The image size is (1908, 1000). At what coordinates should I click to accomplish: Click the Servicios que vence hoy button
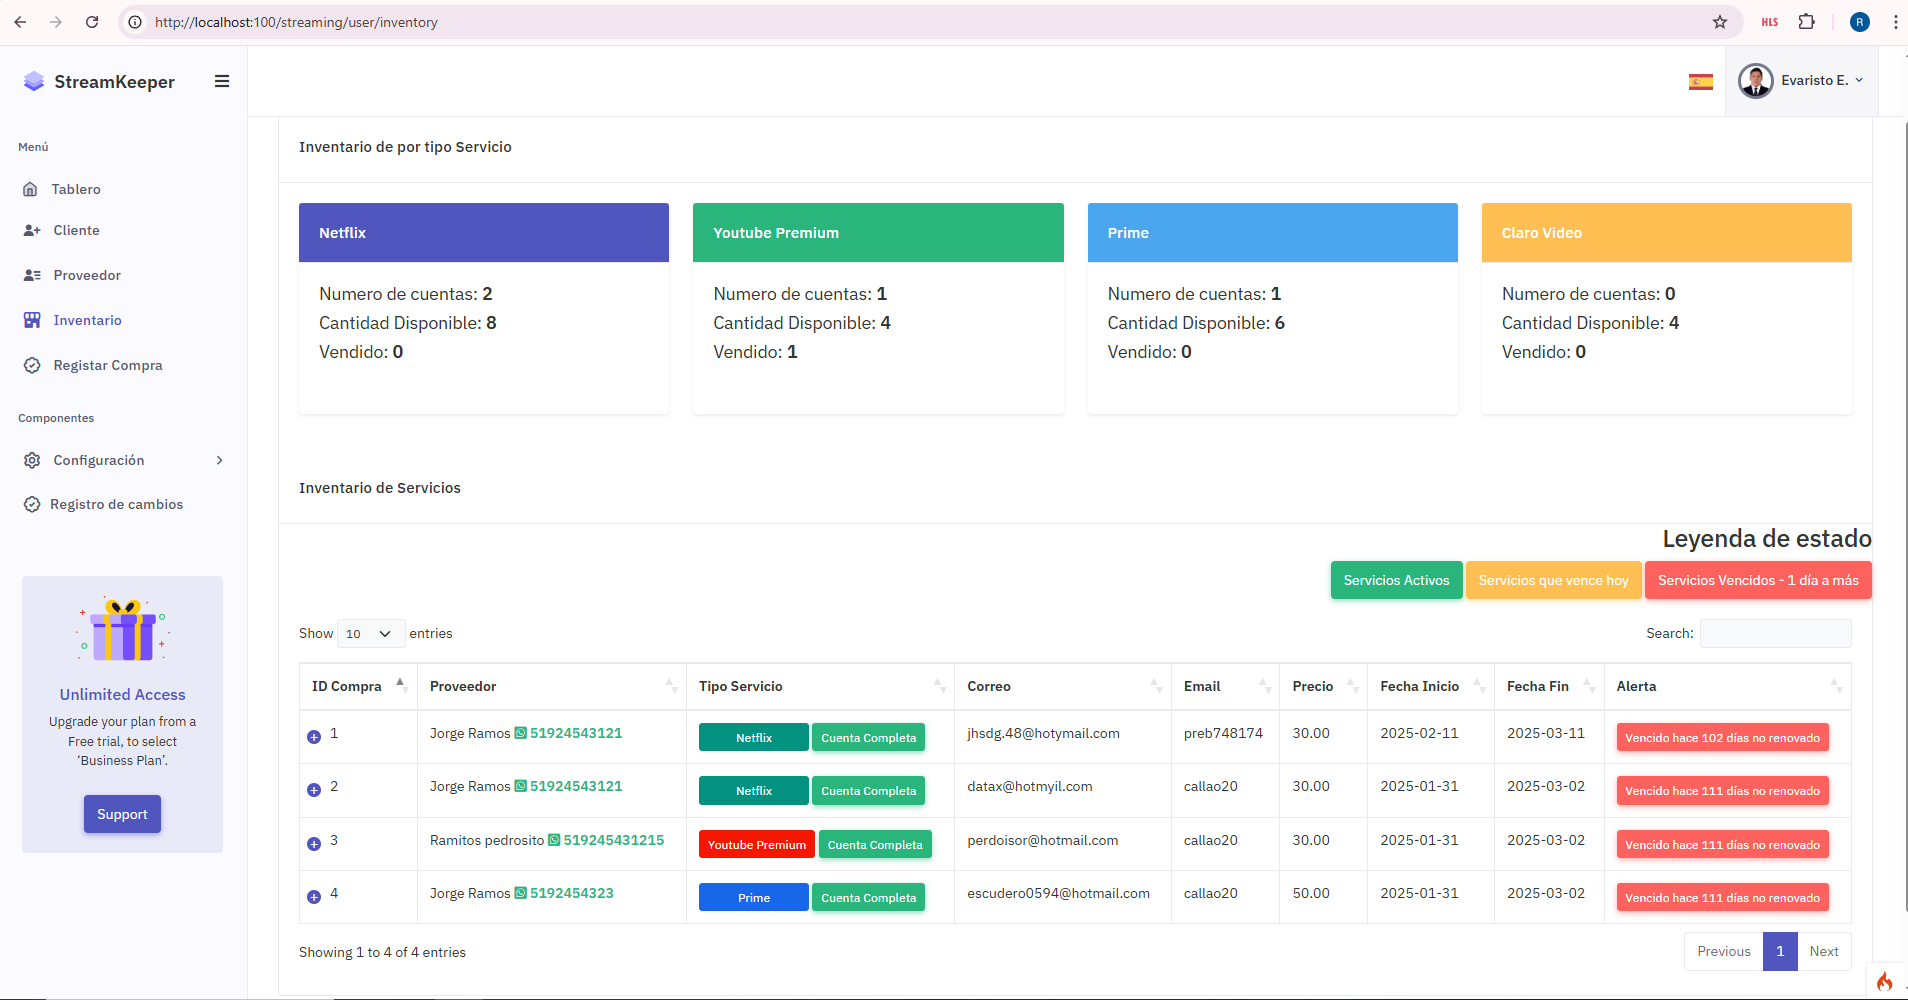(x=1553, y=580)
